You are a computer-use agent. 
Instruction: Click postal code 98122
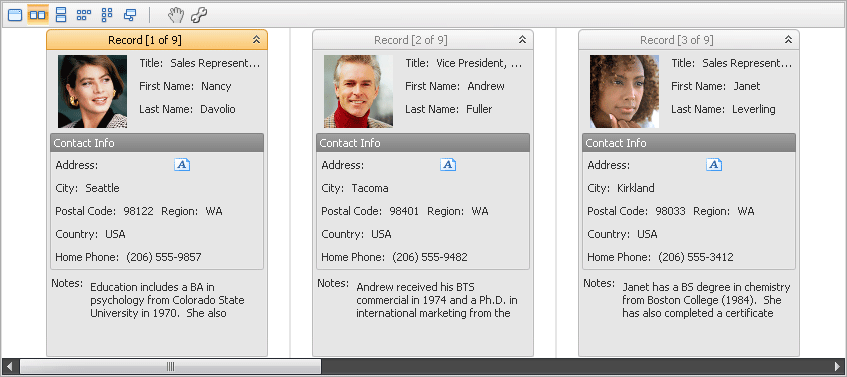pyautogui.click(x=138, y=211)
